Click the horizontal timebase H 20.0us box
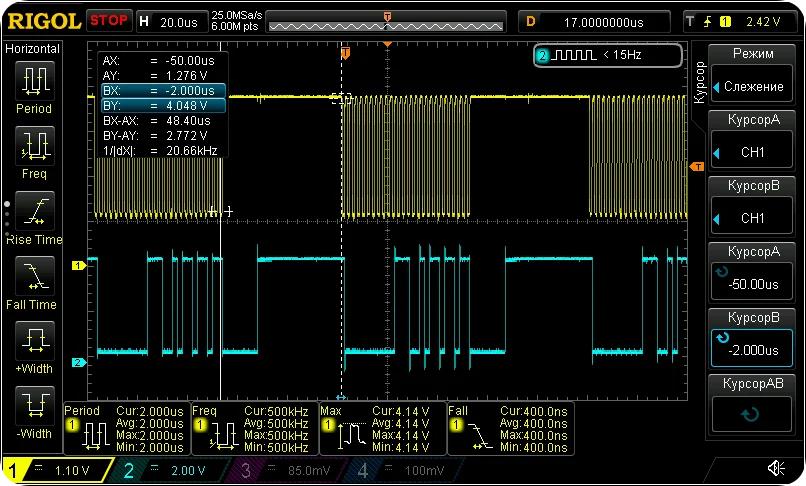The image size is (806, 486). (x=172, y=22)
